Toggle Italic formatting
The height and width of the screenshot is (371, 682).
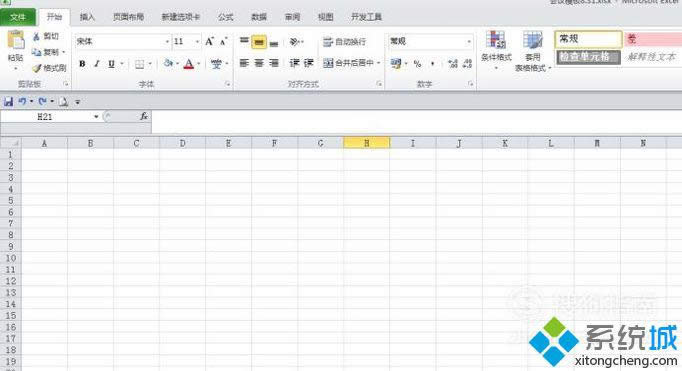click(97, 64)
